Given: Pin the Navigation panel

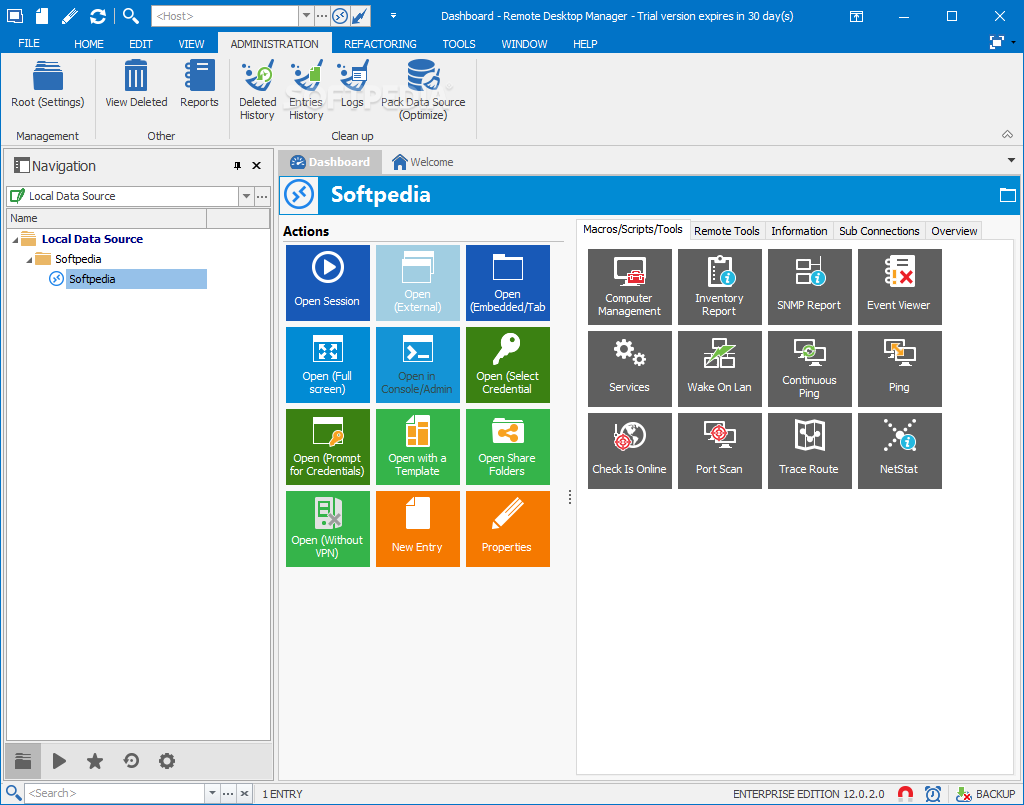Looking at the screenshot, I should coord(237,166).
